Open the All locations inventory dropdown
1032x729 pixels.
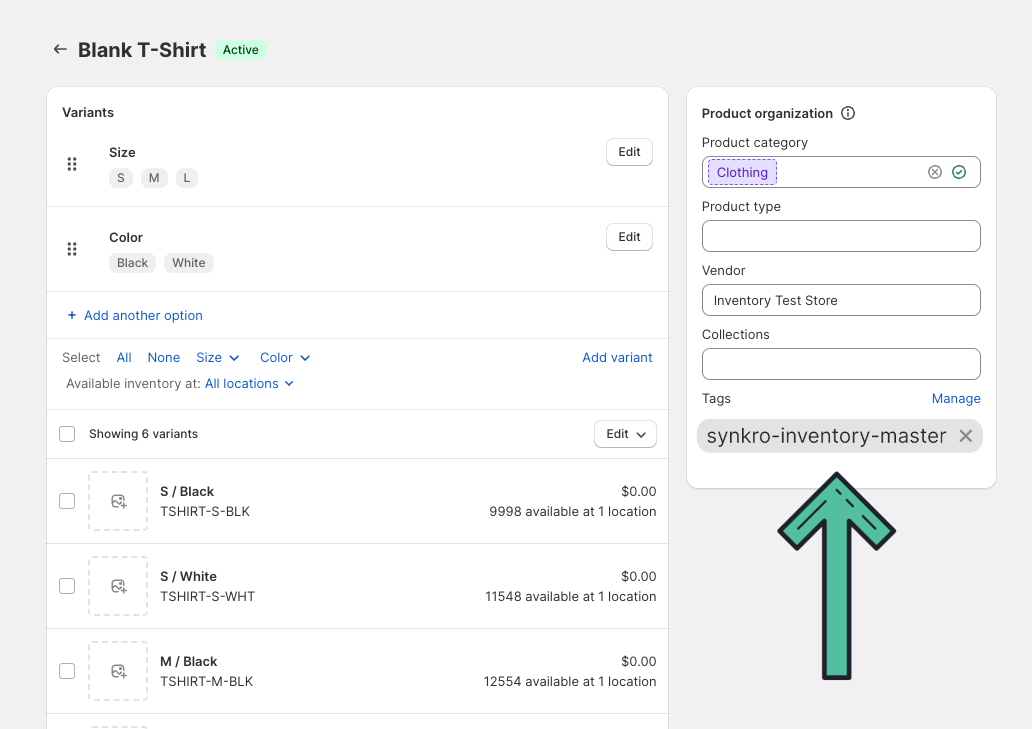click(x=248, y=383)
